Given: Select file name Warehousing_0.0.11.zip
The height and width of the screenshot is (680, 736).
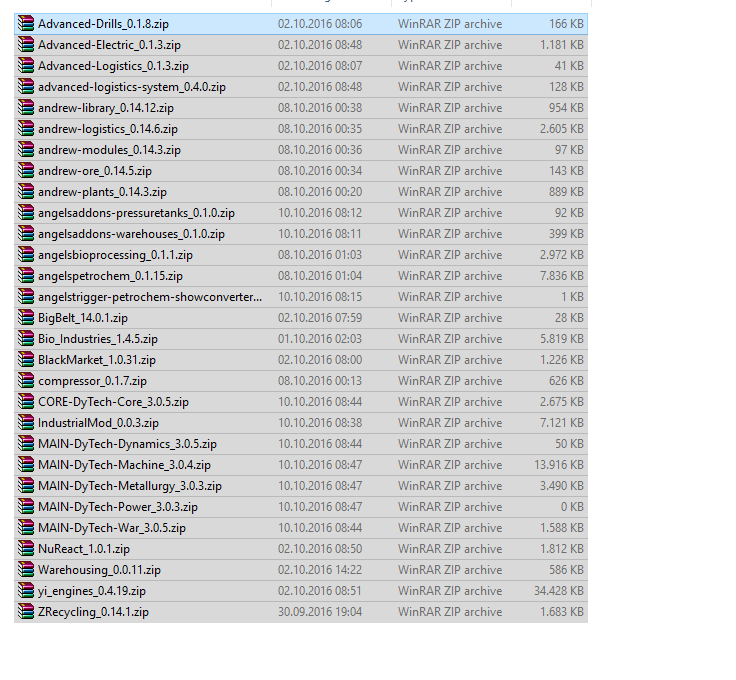Looking at the screenshot, I should 99,570.
